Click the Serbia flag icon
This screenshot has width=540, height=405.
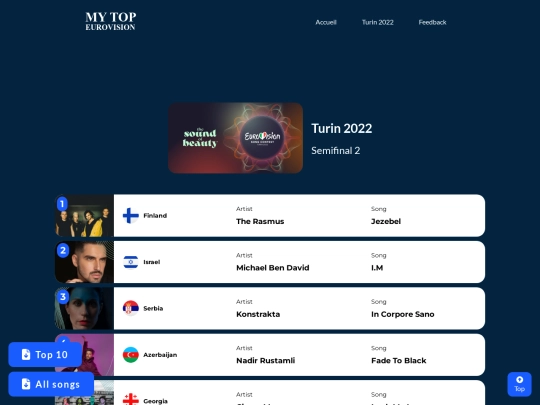point(131,308)
